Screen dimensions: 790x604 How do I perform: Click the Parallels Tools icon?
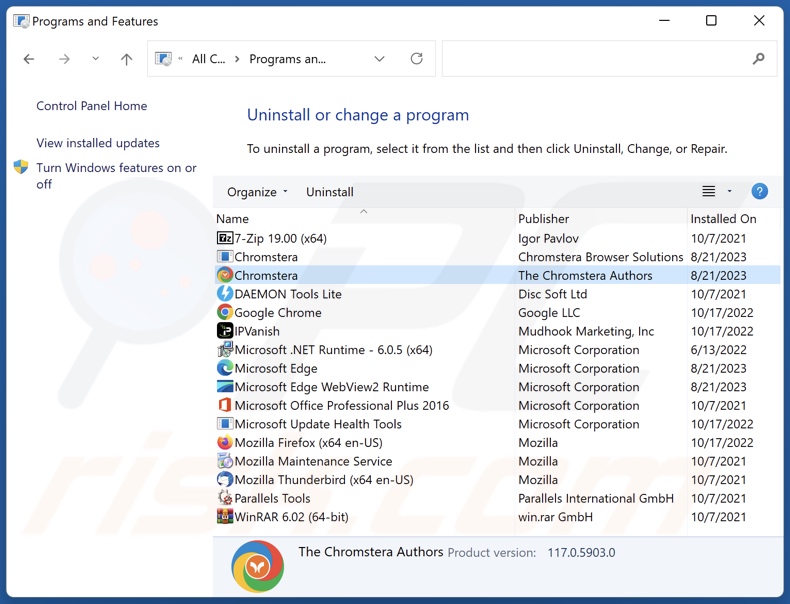[225, 498]
